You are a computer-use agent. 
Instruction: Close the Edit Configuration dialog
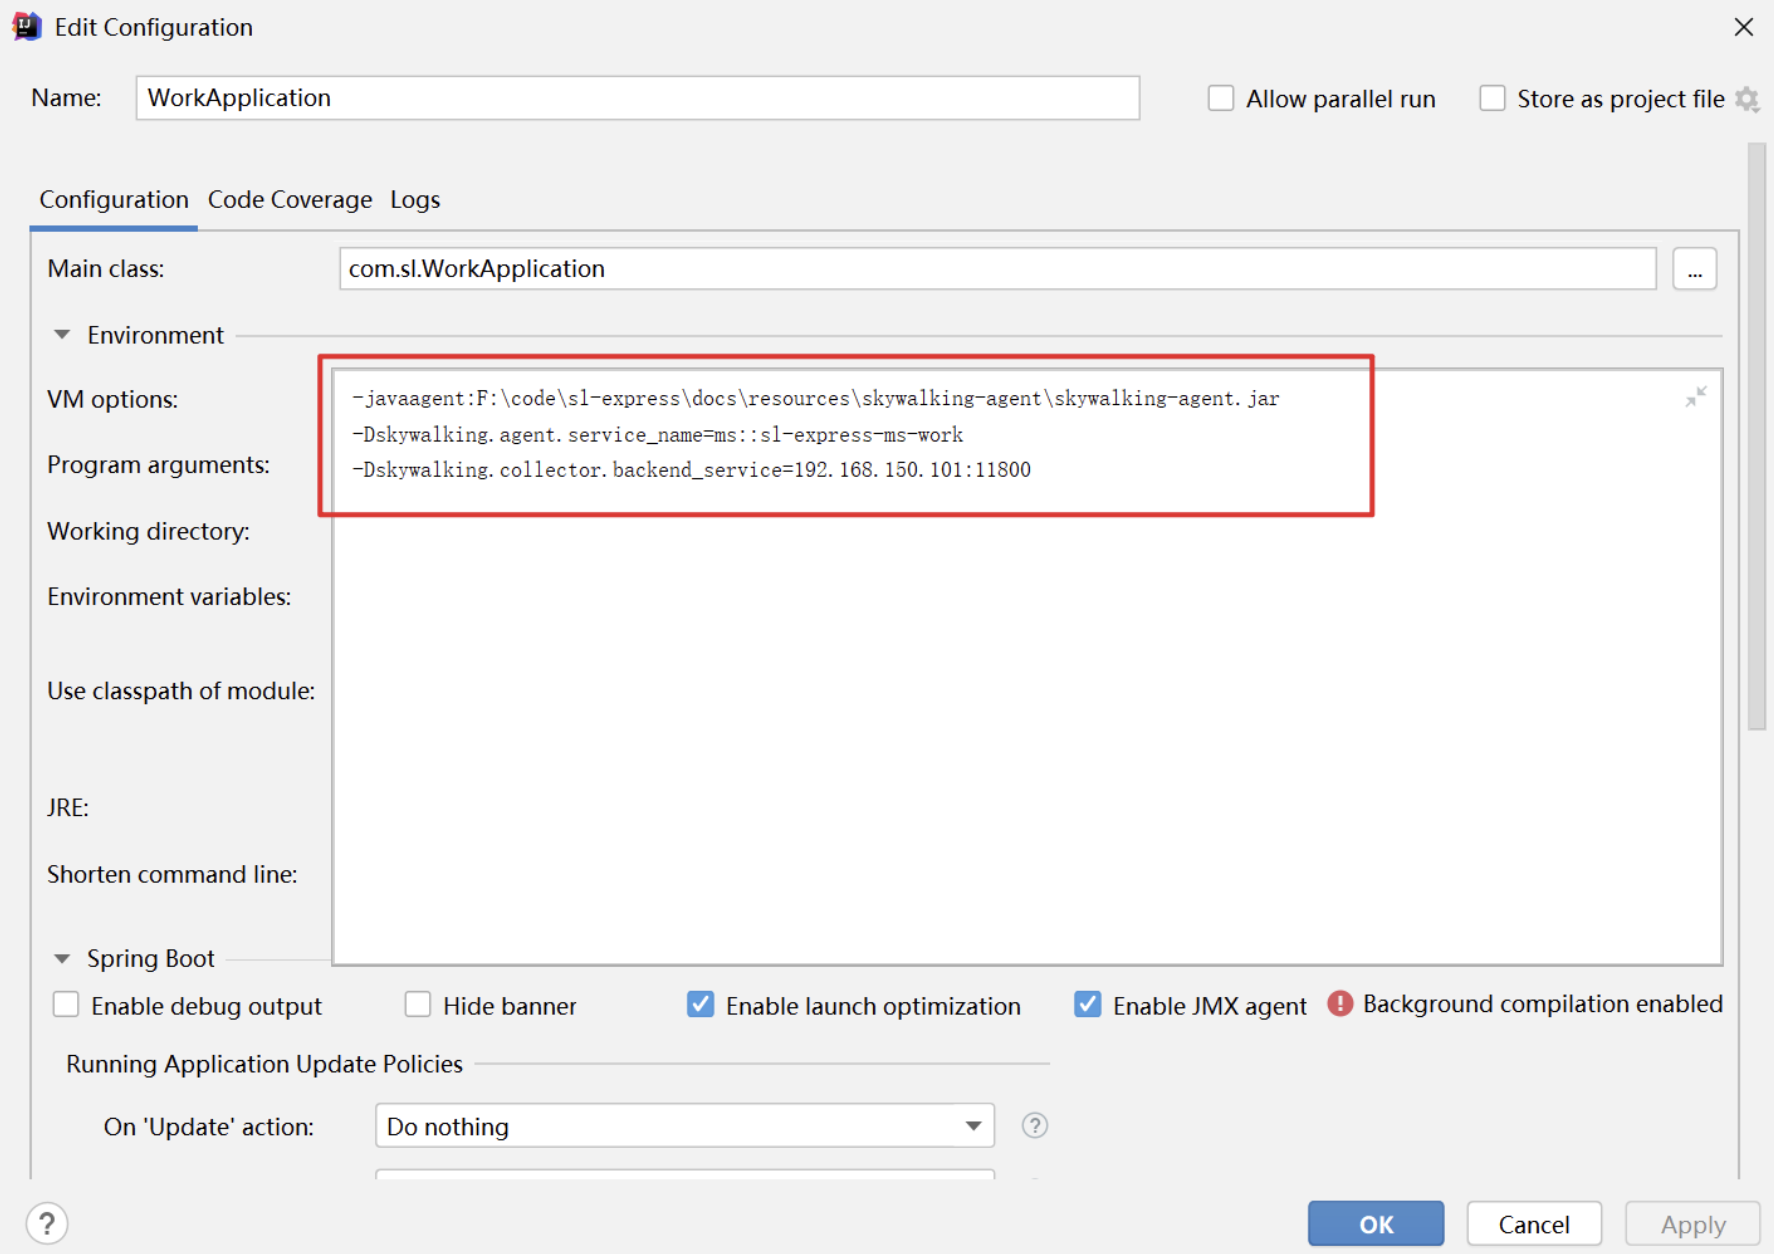pyautogui.click(x=1743, y=27)
